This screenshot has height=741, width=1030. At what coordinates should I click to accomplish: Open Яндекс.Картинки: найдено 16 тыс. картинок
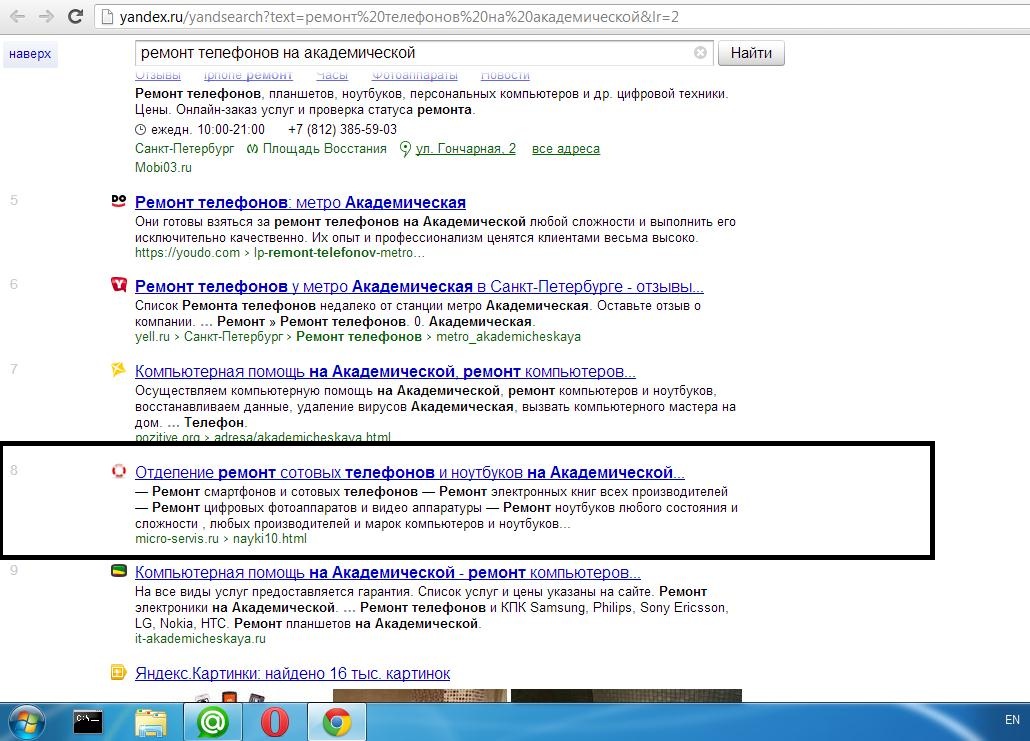pos(292,673)
